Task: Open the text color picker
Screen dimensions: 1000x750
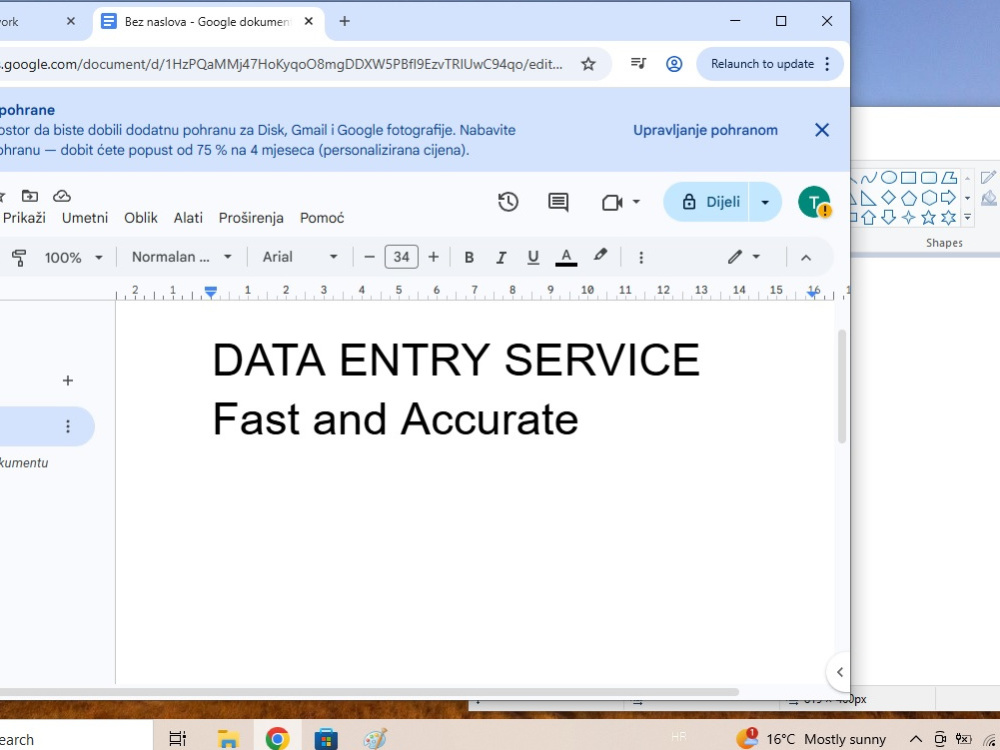Action: (566, 257)
